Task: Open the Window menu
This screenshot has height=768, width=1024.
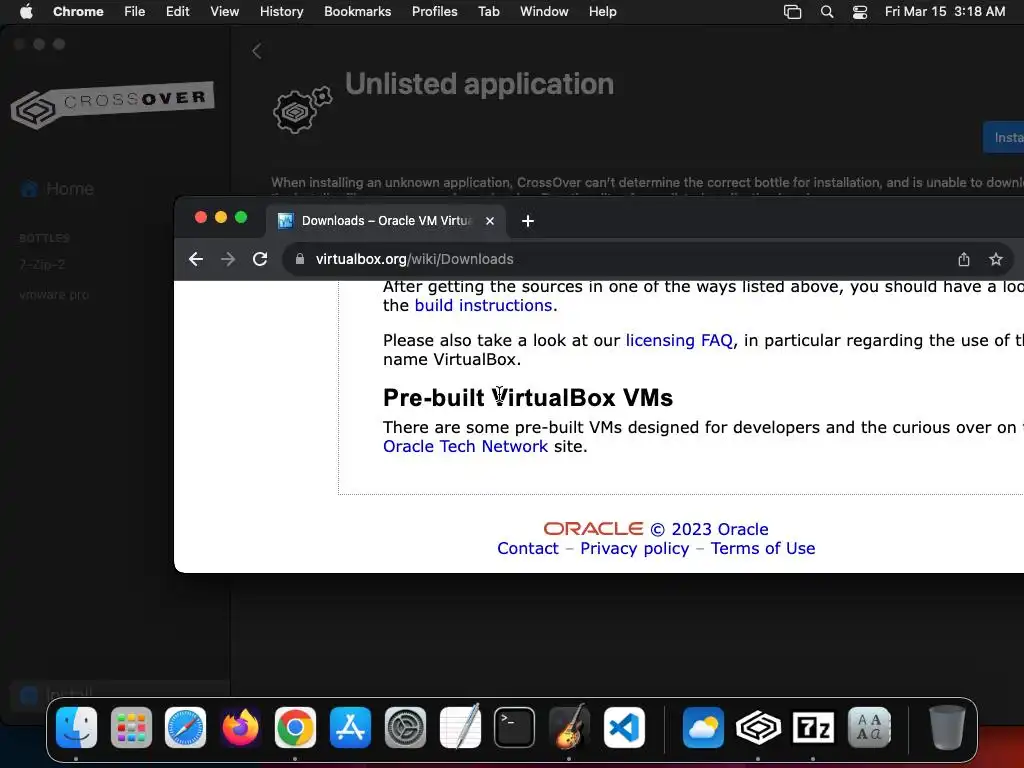Action: tap(544, 11)
